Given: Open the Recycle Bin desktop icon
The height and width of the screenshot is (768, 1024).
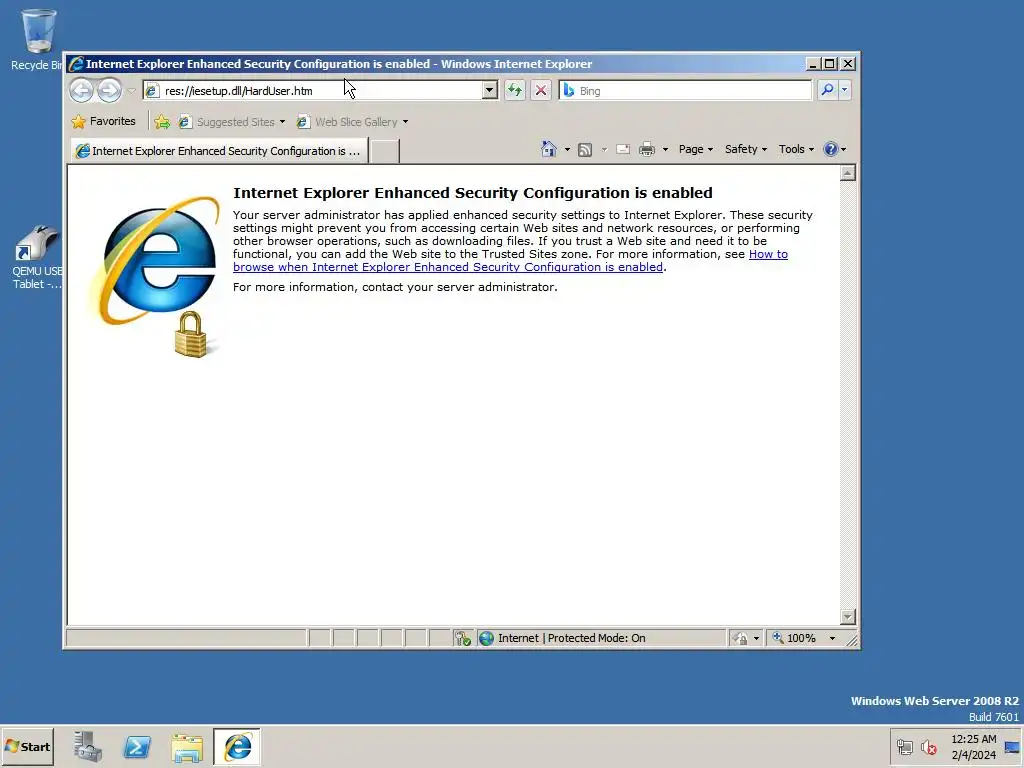Looking at the screenshot, I should [38, 39].
